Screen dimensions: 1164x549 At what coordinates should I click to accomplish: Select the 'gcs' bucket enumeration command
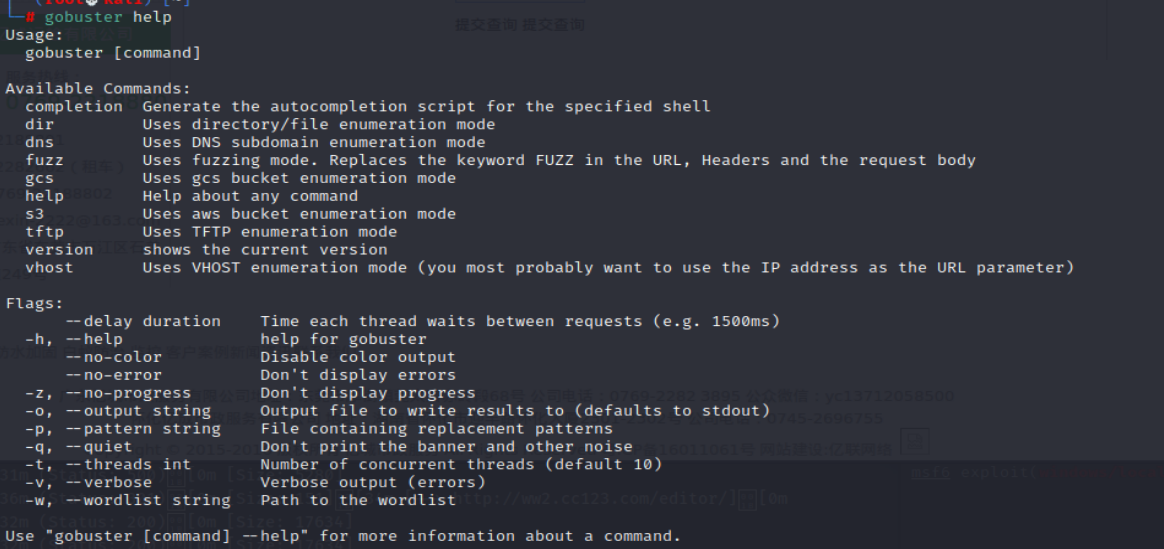[x=39, y=178]
